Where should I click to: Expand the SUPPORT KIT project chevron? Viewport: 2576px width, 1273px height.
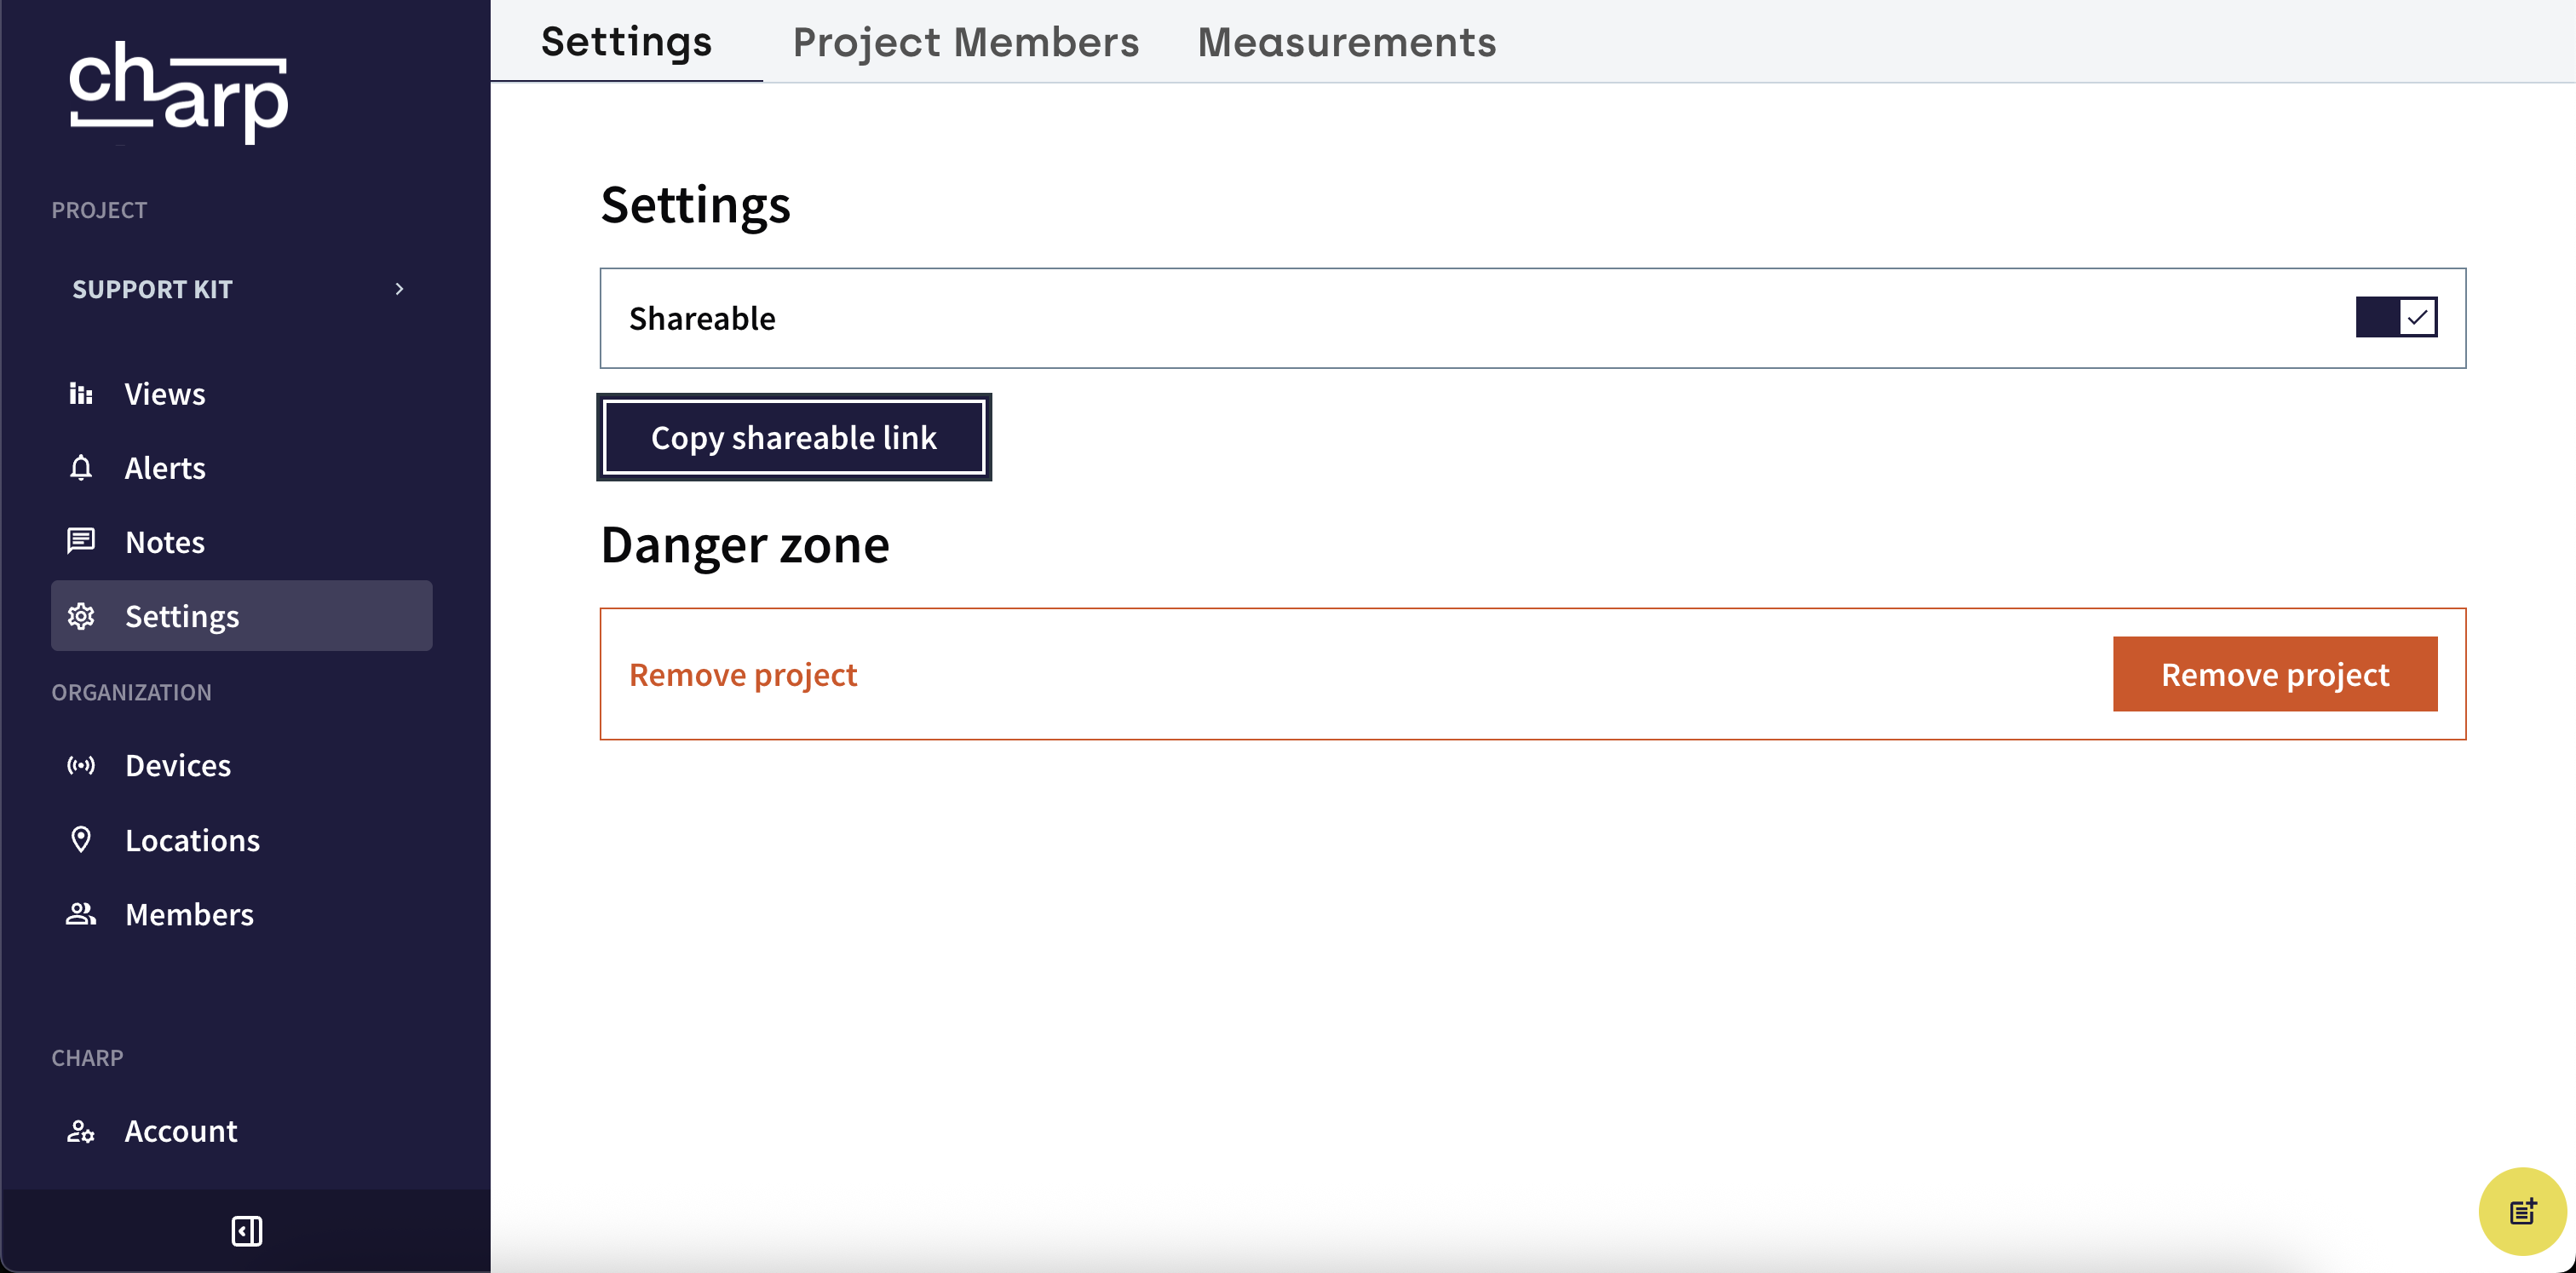pyautogui.click(x=399, y=289)
